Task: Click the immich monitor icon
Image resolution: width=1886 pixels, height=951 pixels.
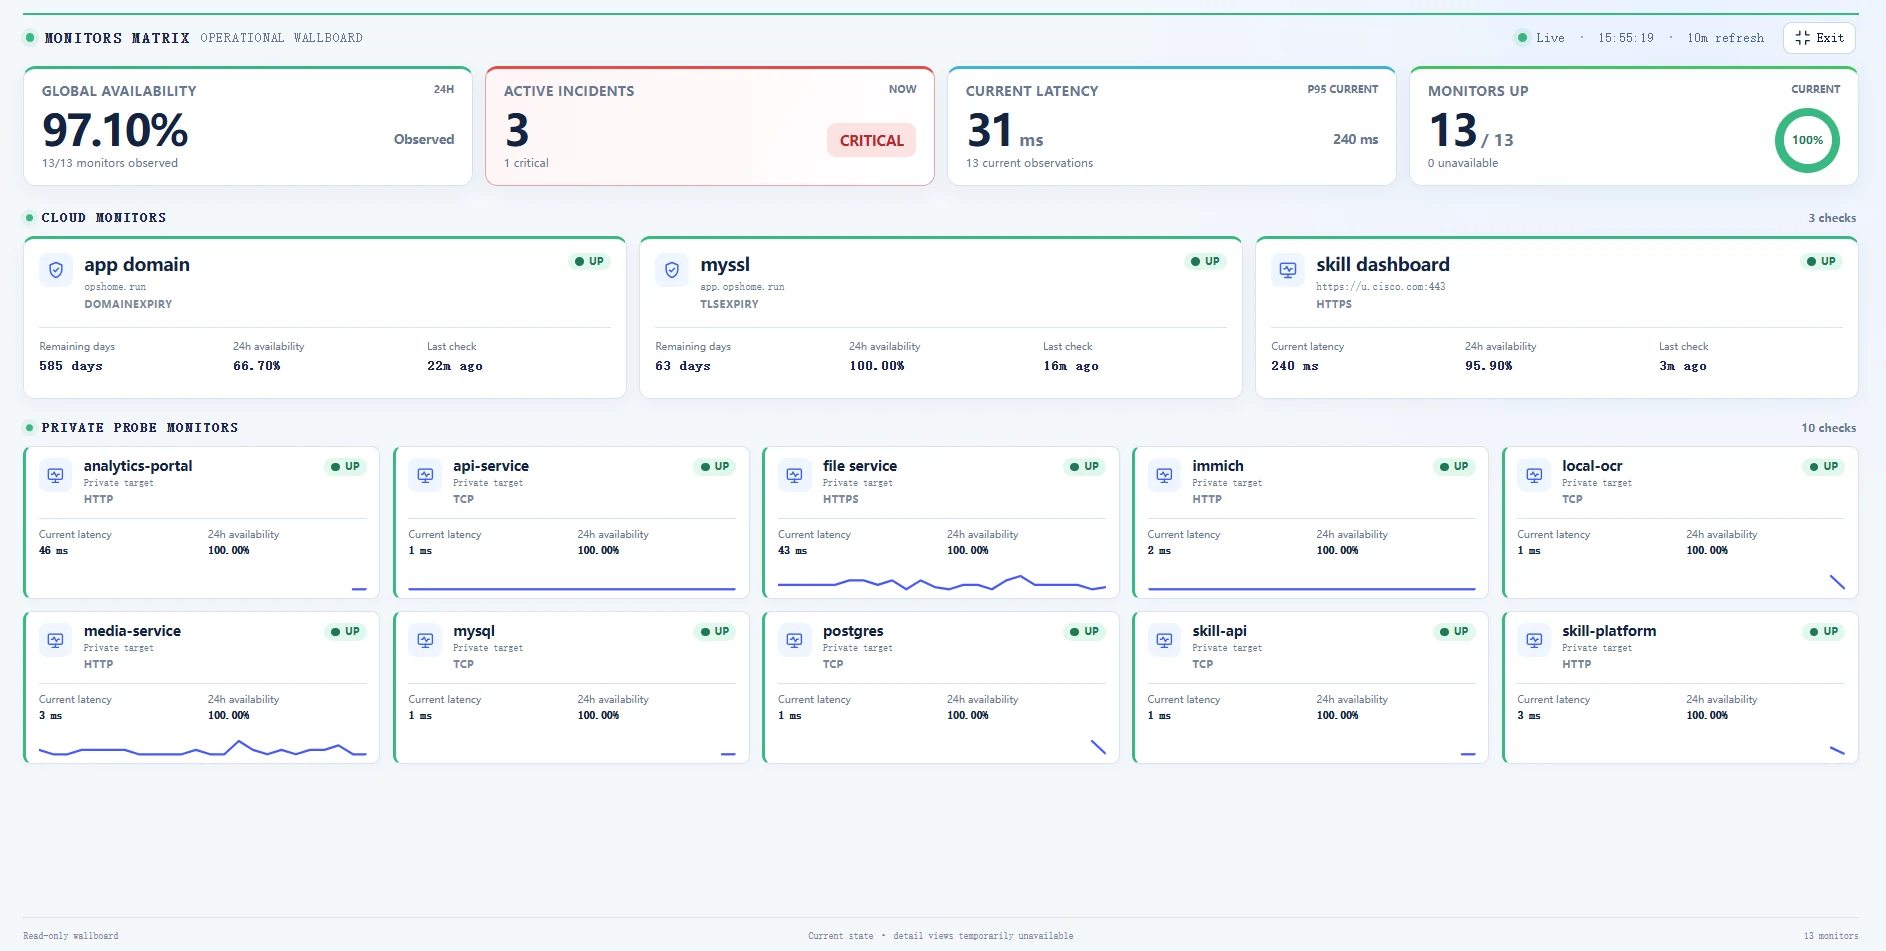Action: click(1164, 475)
